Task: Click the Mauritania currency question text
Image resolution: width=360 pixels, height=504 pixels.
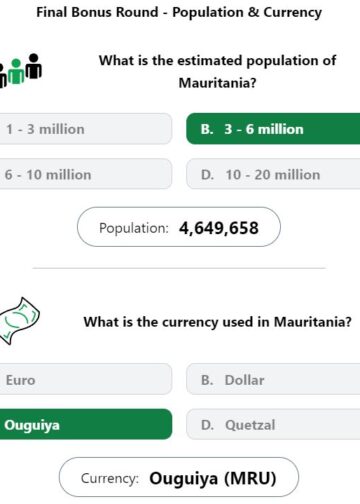Action: pos(217,322)
